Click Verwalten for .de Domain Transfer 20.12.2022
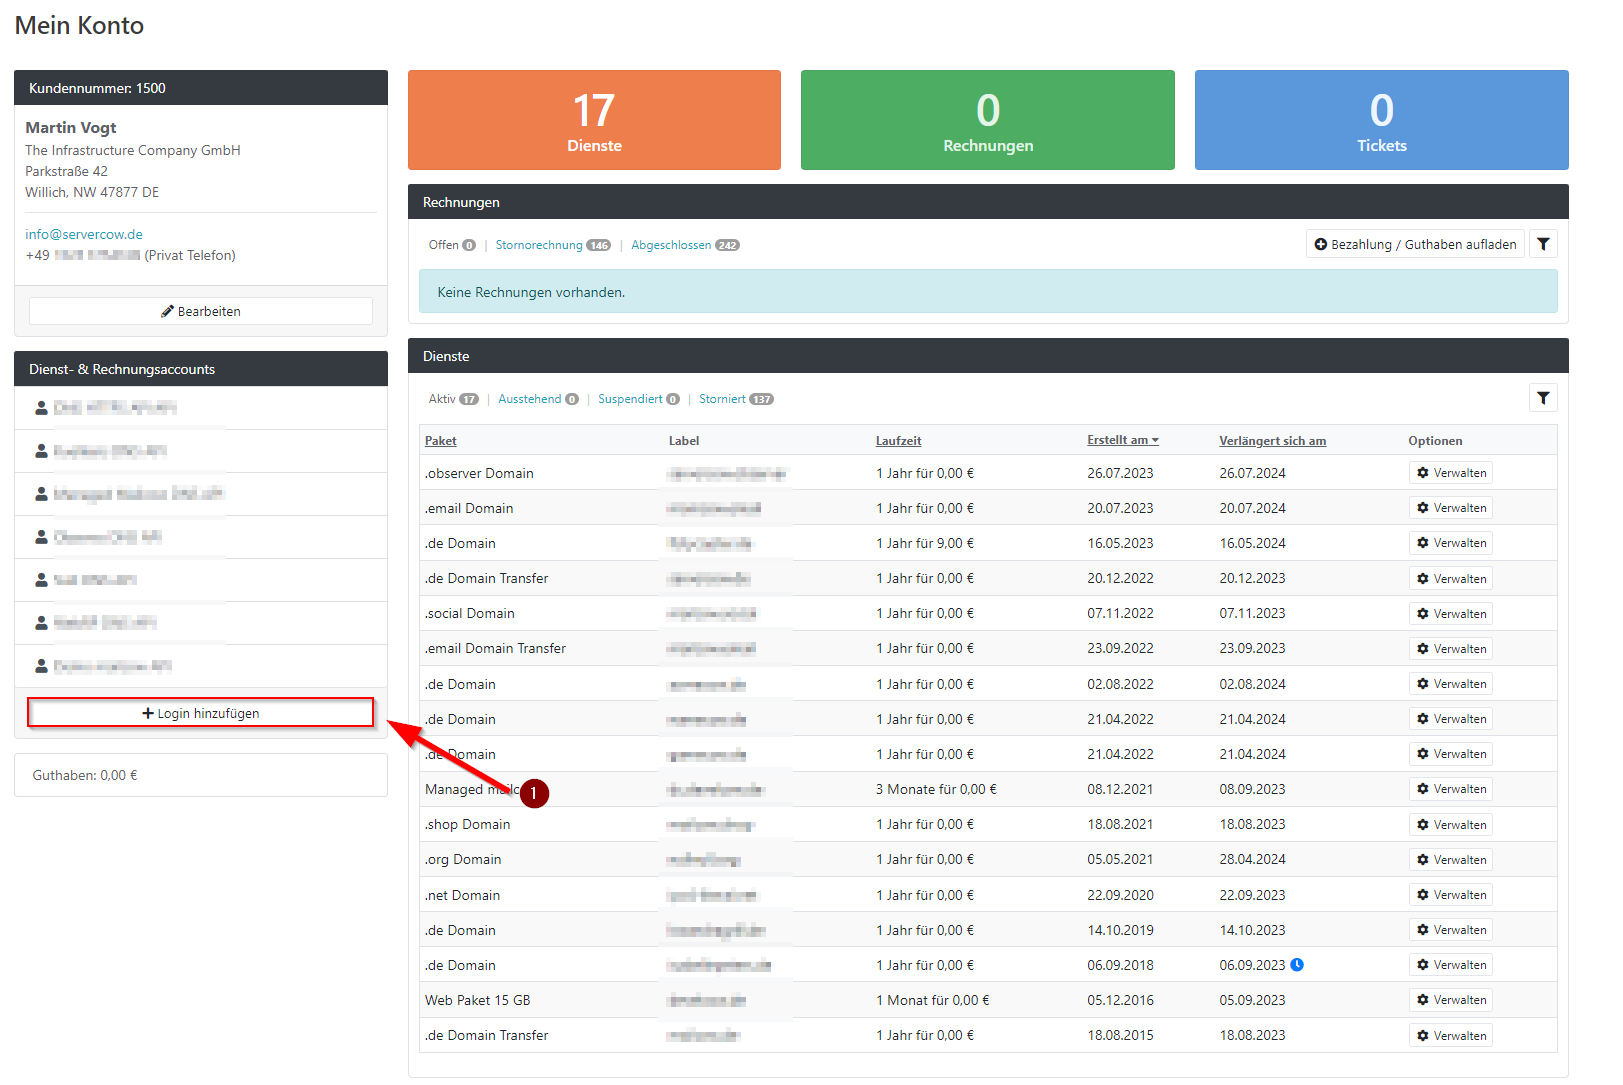Screen dimensions: 1623x1085 tap(1451, 579)
